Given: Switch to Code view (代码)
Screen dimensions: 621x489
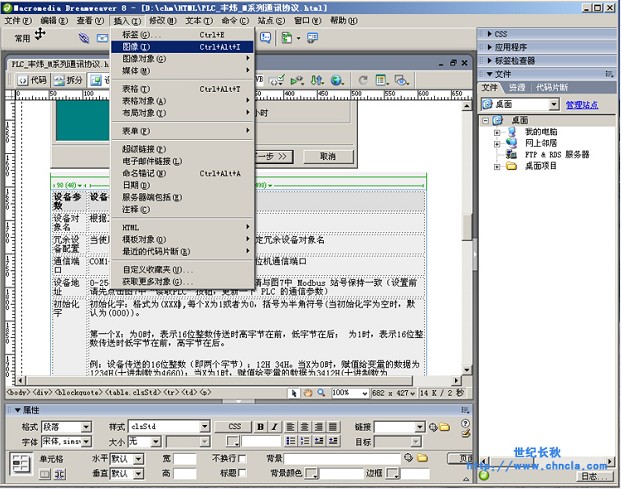Looking at the screenshot, I should tap(33, 80).
